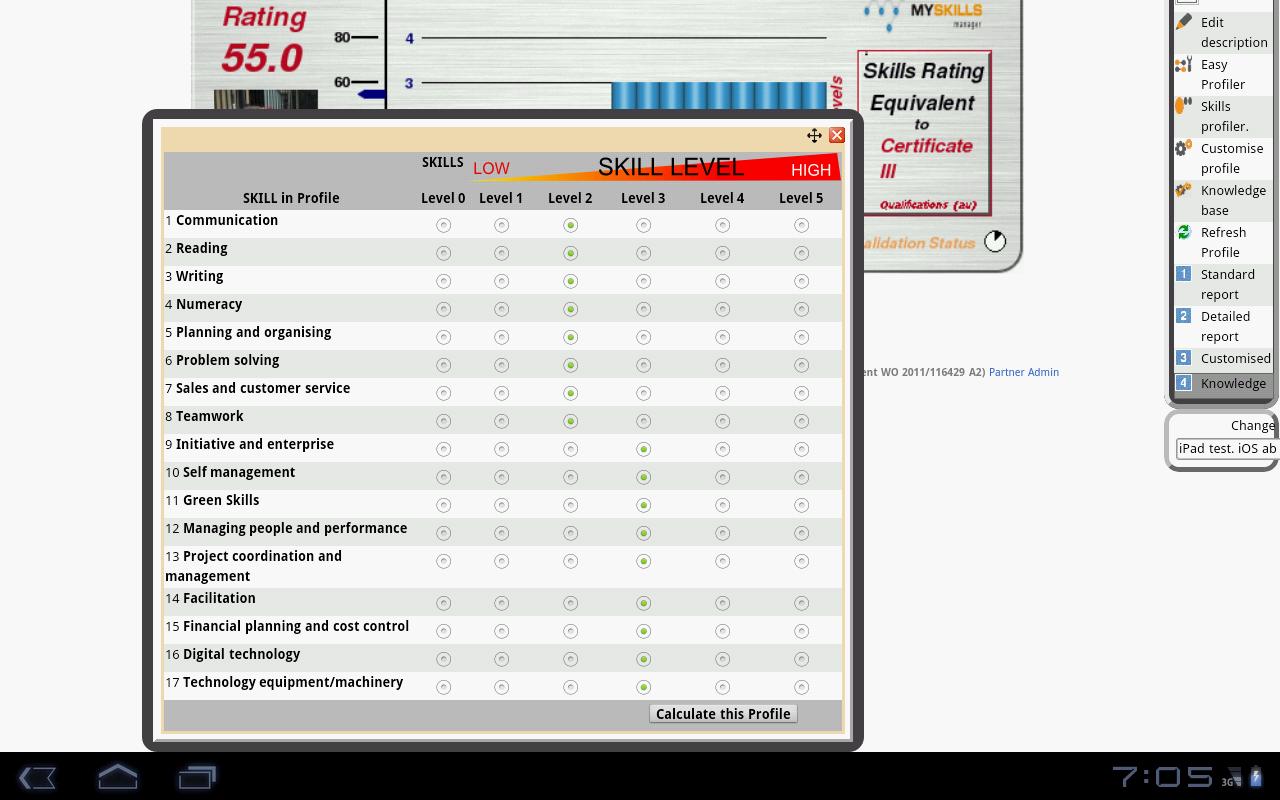Click Calculate this Profile button

click(x=723, y=714)
